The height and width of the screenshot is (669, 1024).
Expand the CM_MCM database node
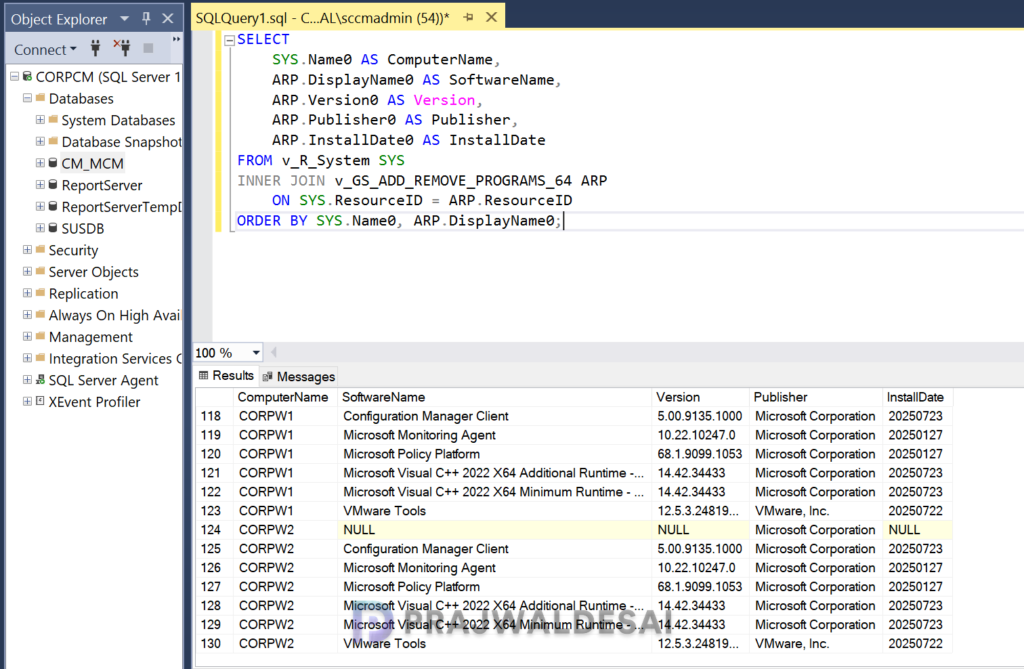coord(40,163)
